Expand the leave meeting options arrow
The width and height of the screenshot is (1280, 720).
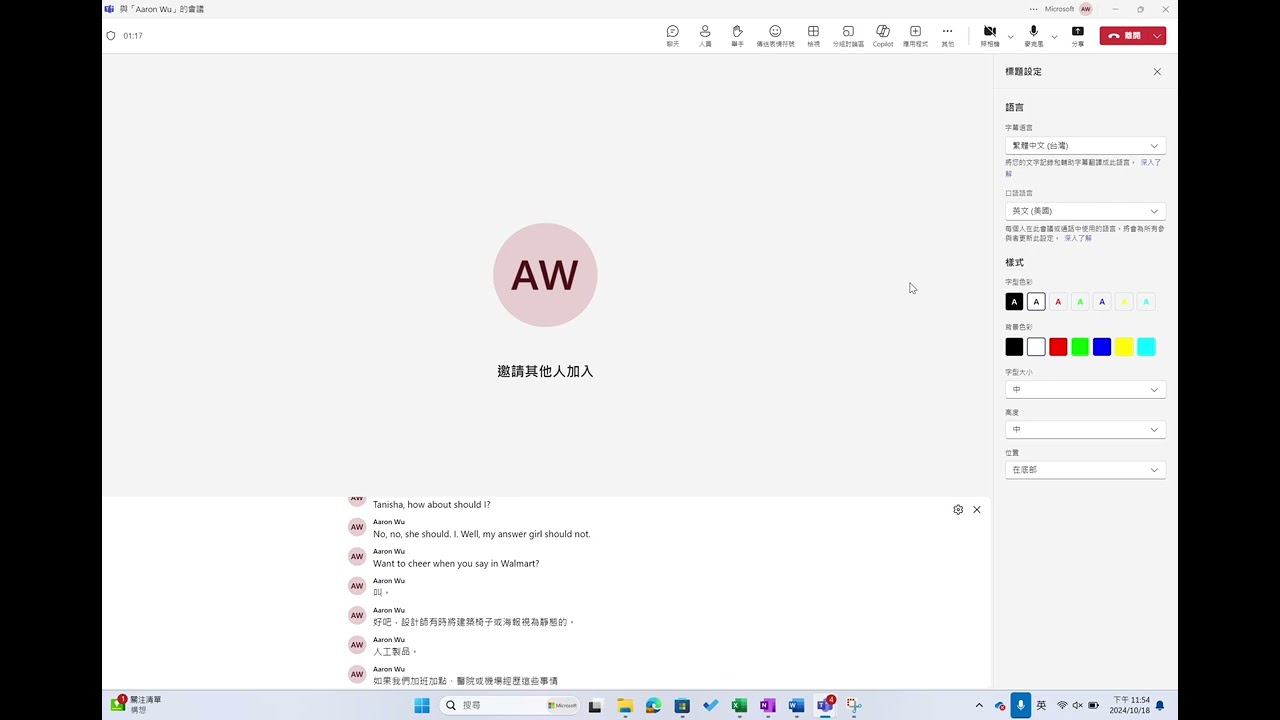[x=1158, y=36]
